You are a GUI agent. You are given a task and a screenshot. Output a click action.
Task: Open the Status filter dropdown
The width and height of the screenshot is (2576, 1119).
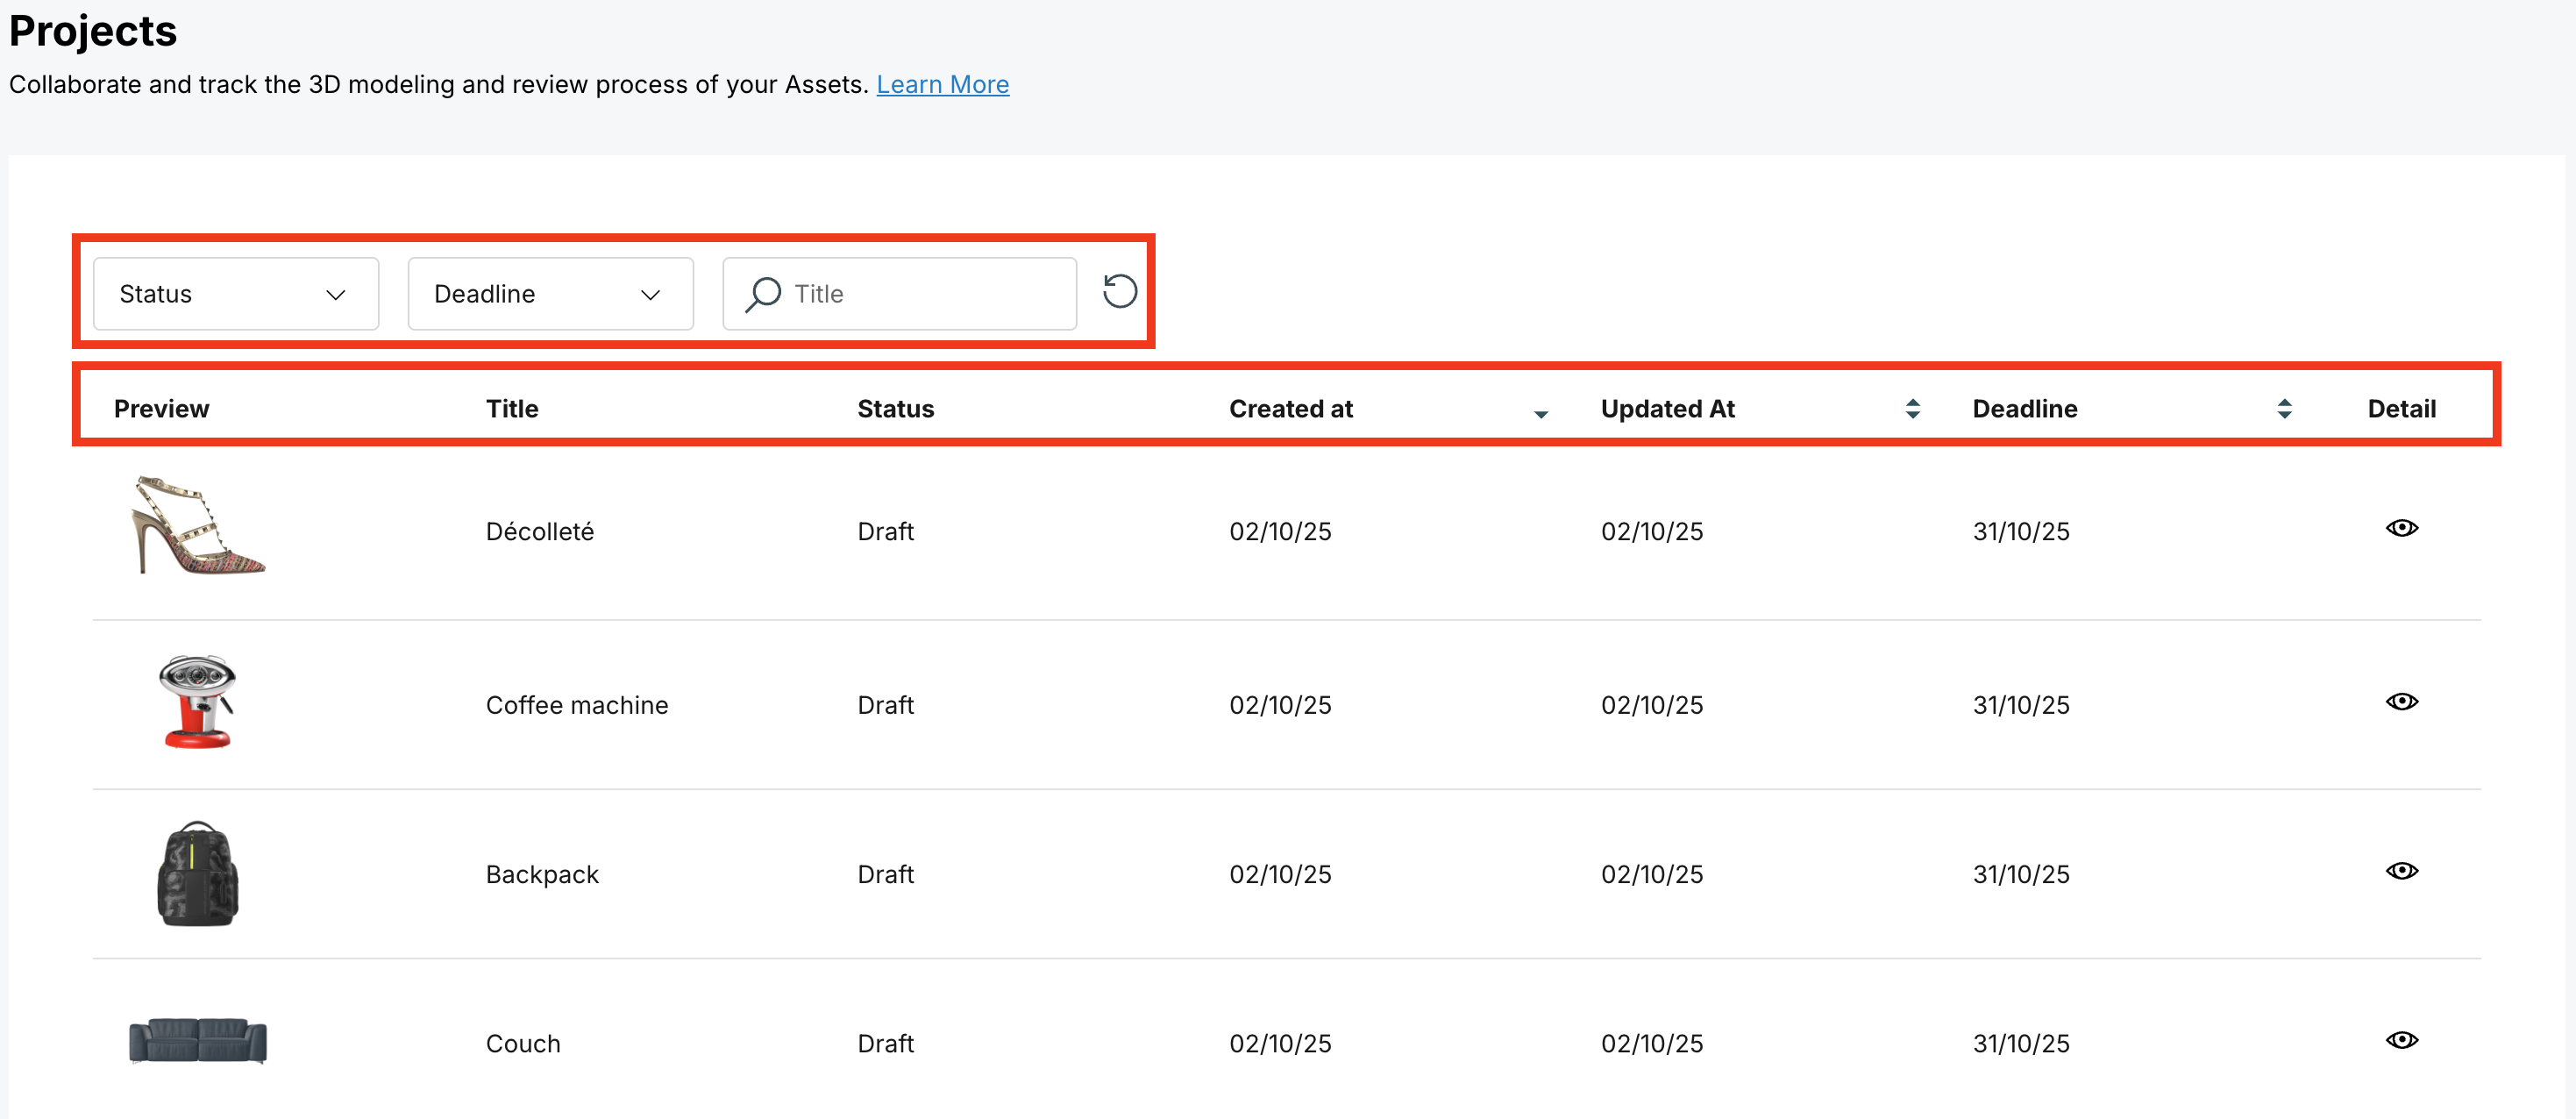click(236, 294)
